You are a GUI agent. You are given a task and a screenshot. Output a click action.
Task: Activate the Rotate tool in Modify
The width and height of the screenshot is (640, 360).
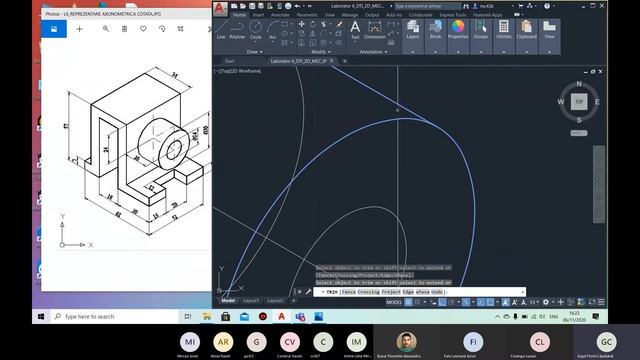coord(313,24)
